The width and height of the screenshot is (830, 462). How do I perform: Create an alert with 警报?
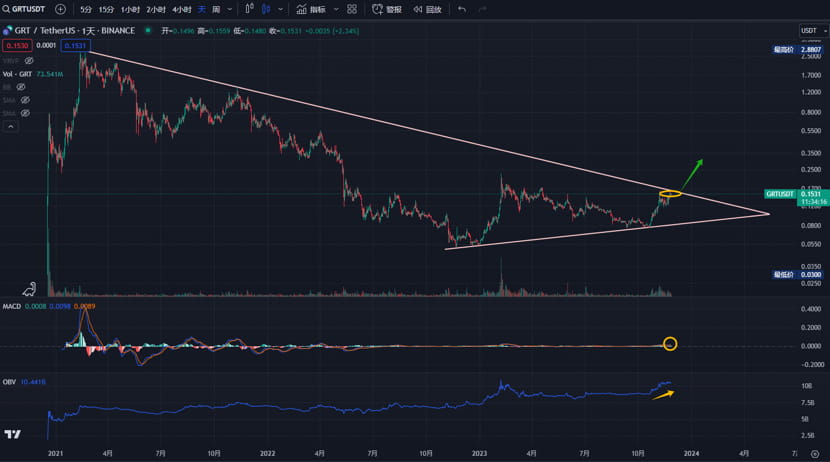pos(387,10)
